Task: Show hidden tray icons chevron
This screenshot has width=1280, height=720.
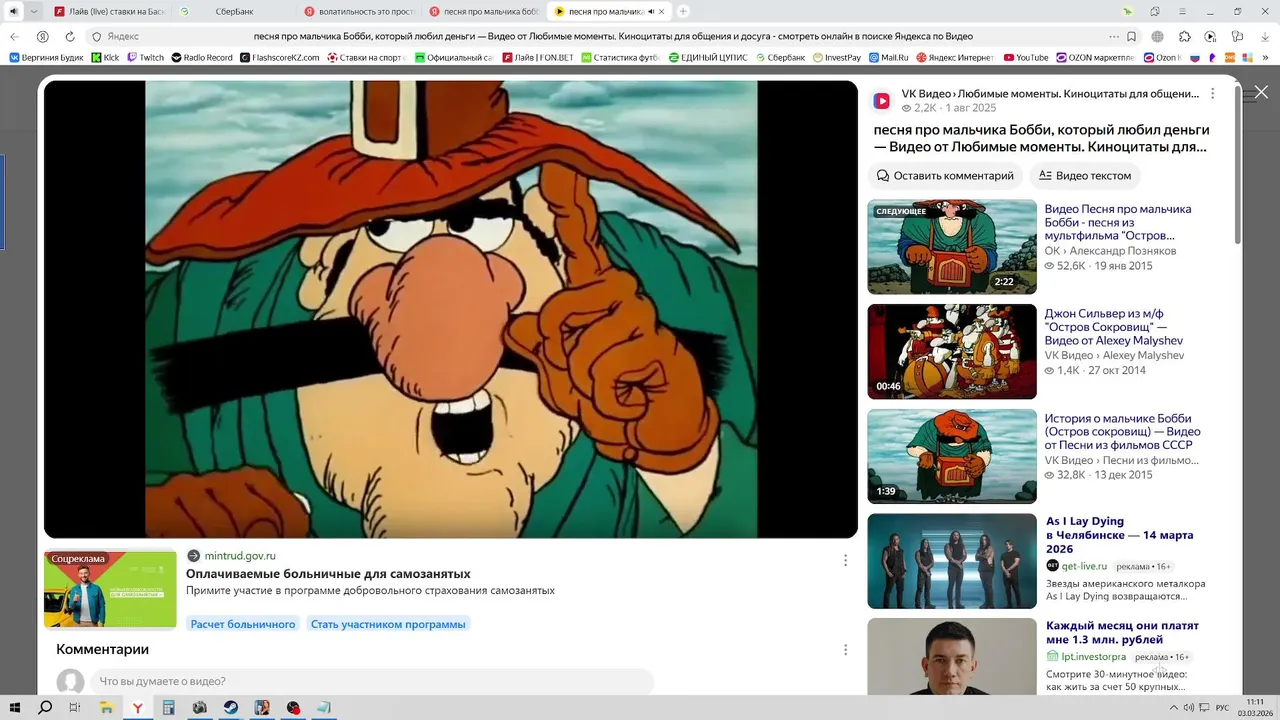Action: click(x=1173, y=708)
